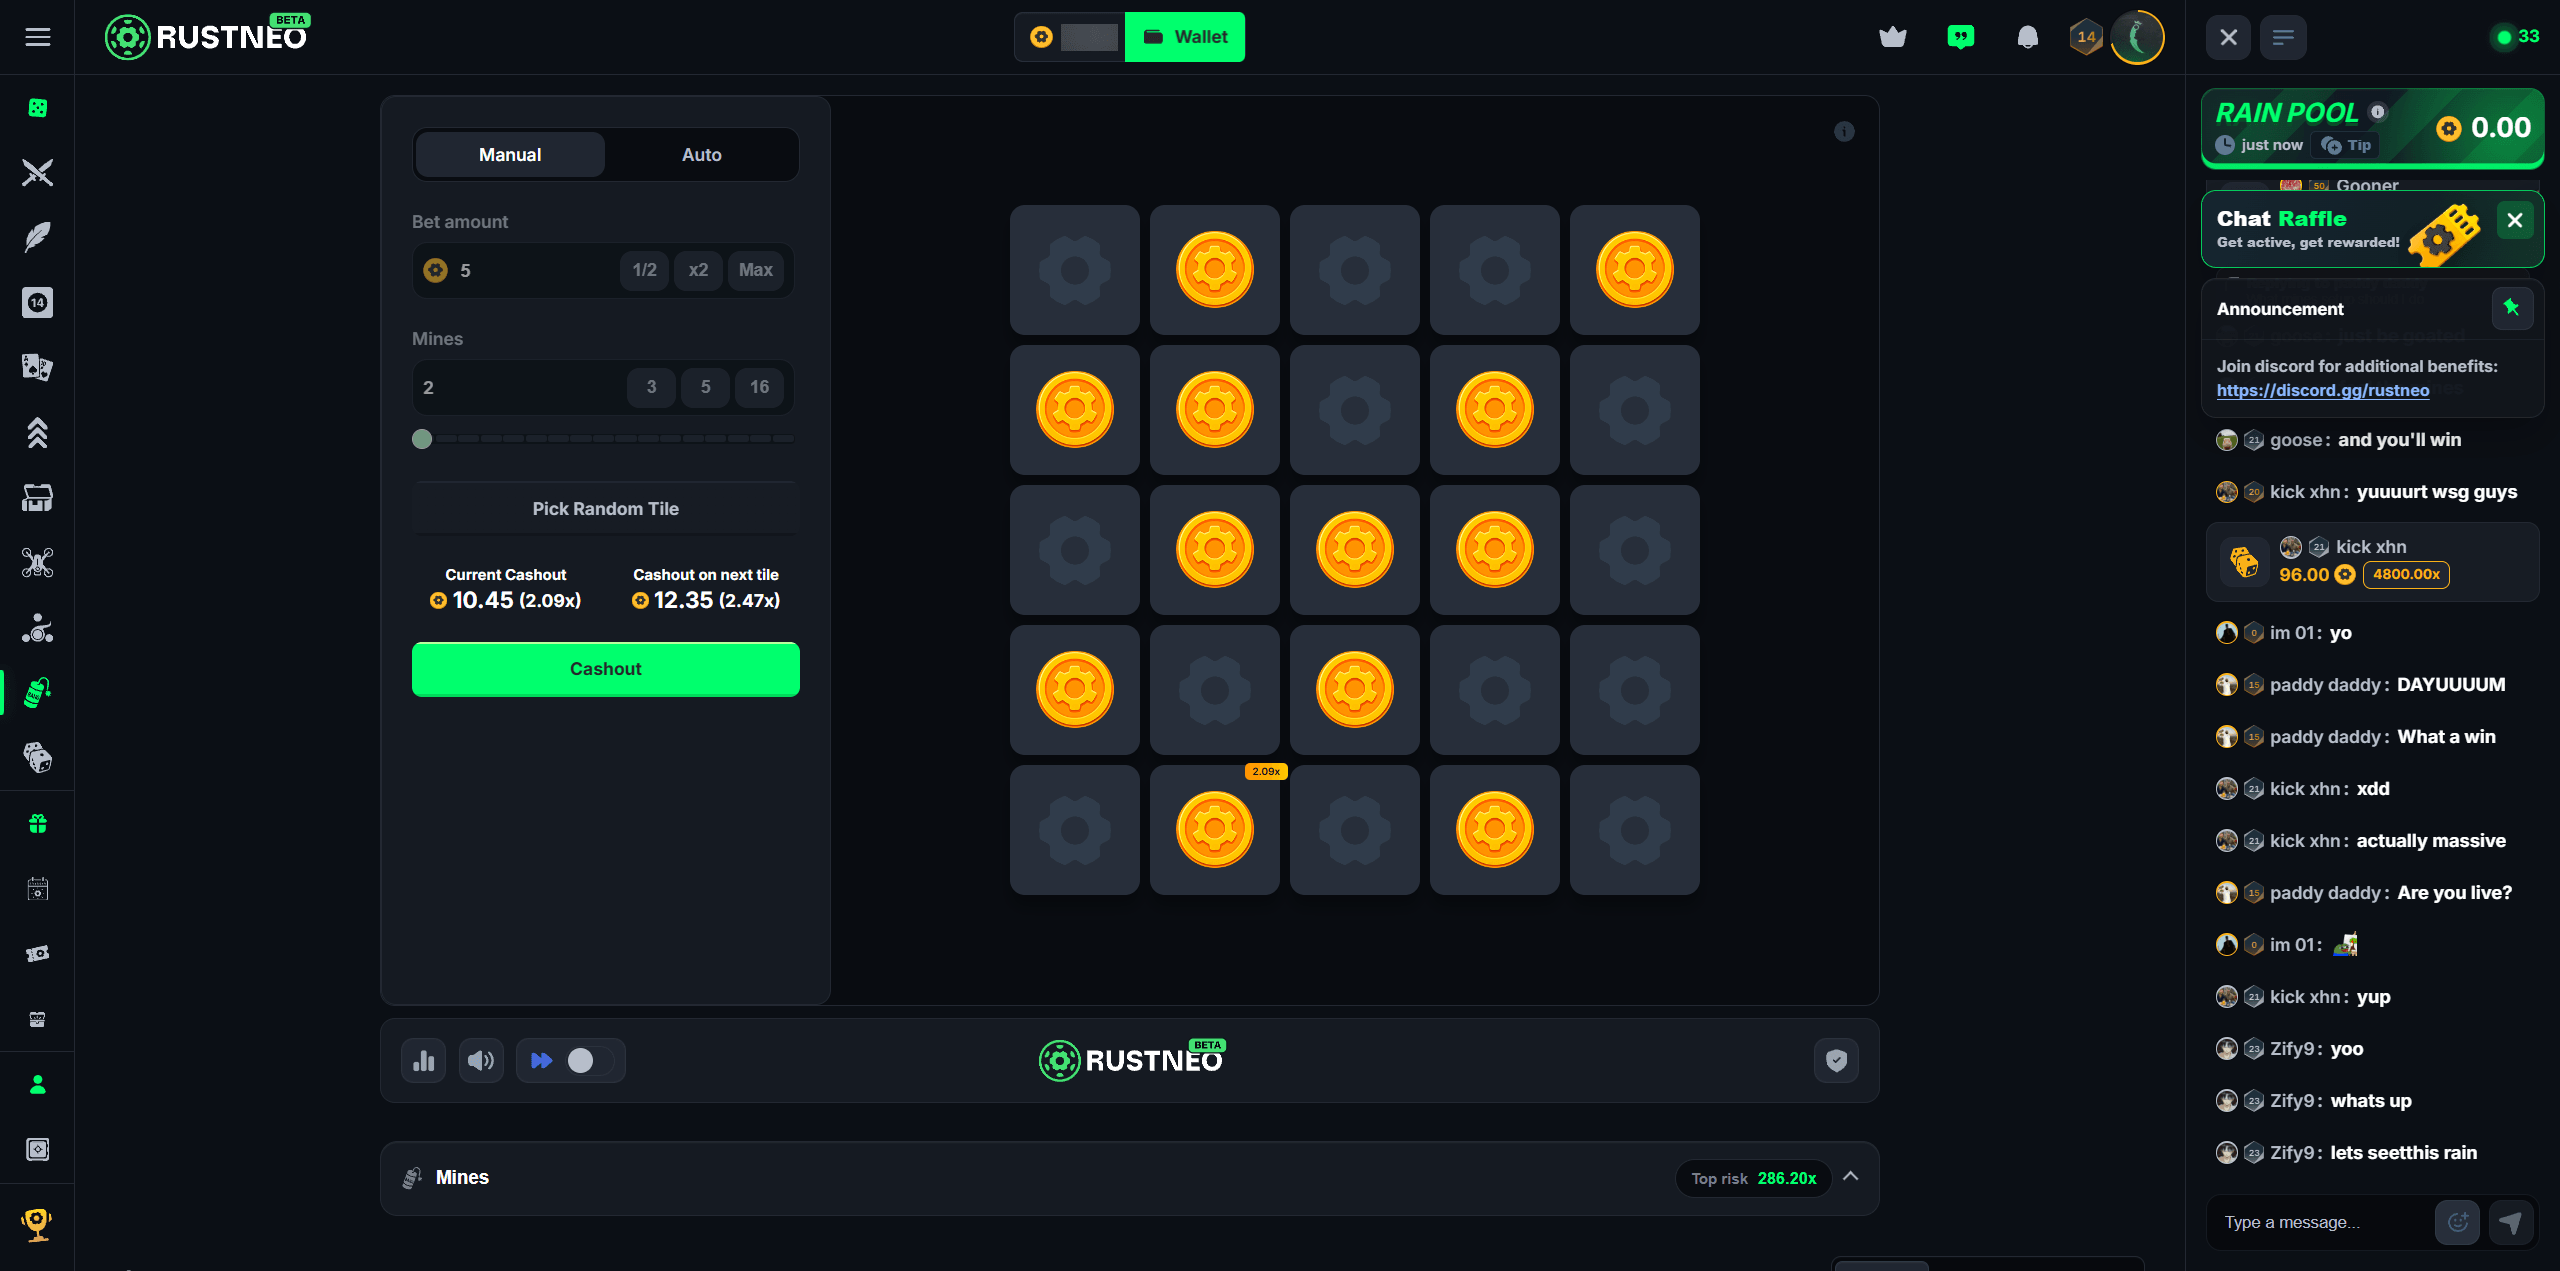Double the bet with x2 button

[x=699, y=270]
